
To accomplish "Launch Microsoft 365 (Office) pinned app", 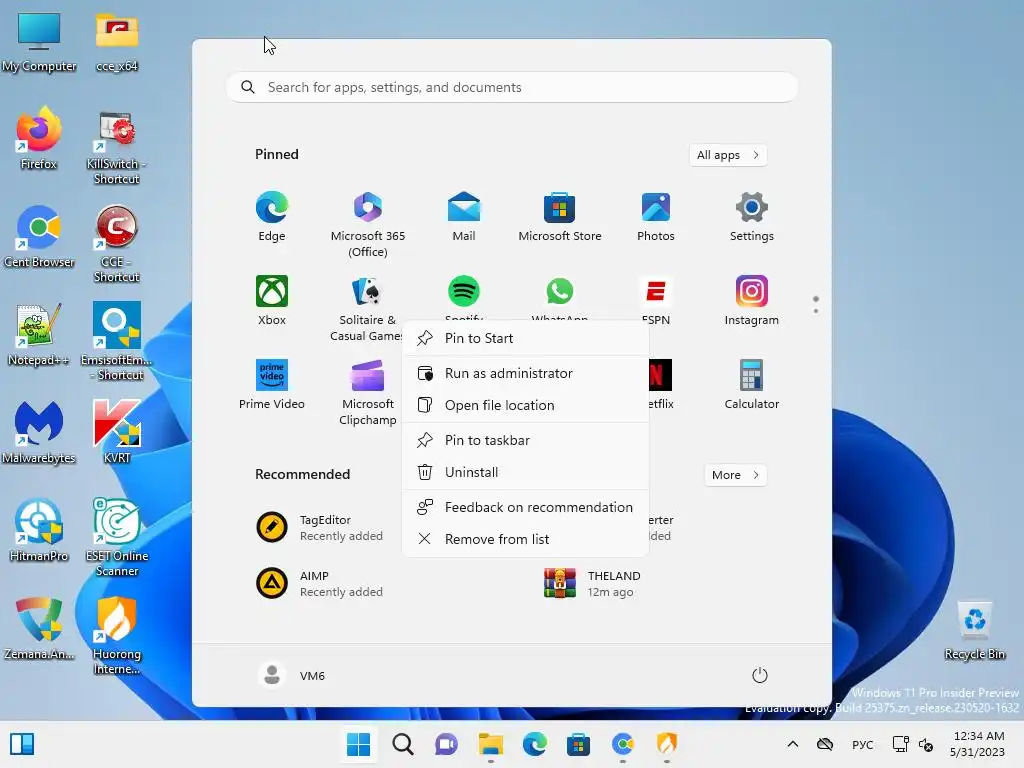I will 368,225.
